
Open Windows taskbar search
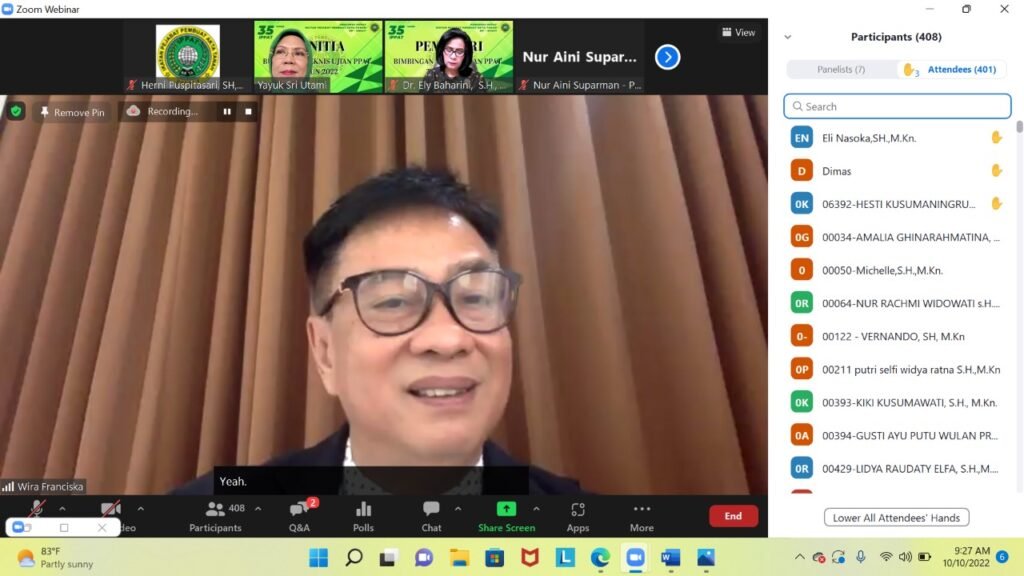pyautogui.click(x=354, y=558)
